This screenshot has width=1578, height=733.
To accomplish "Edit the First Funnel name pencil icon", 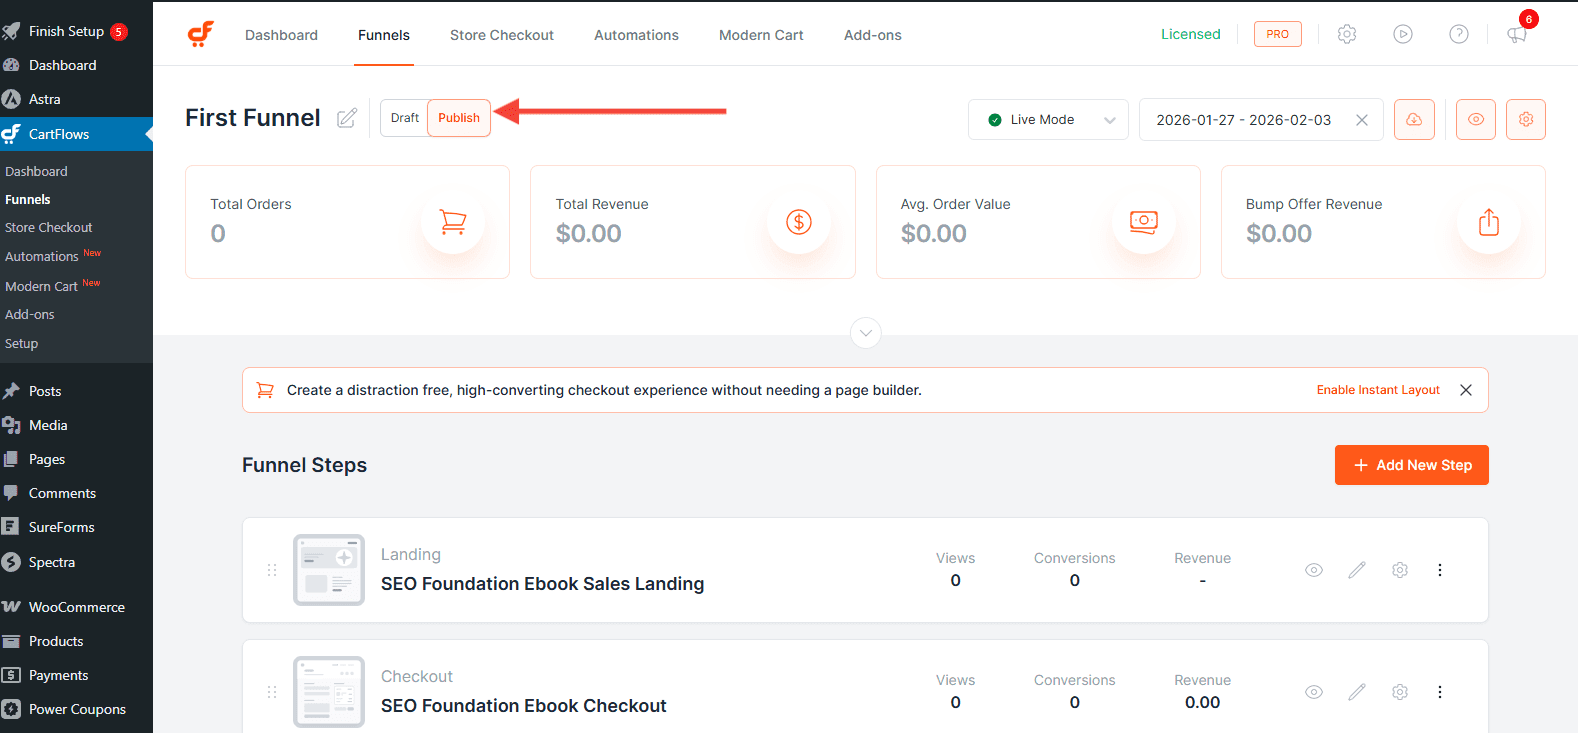I will [x=347, y=118].
